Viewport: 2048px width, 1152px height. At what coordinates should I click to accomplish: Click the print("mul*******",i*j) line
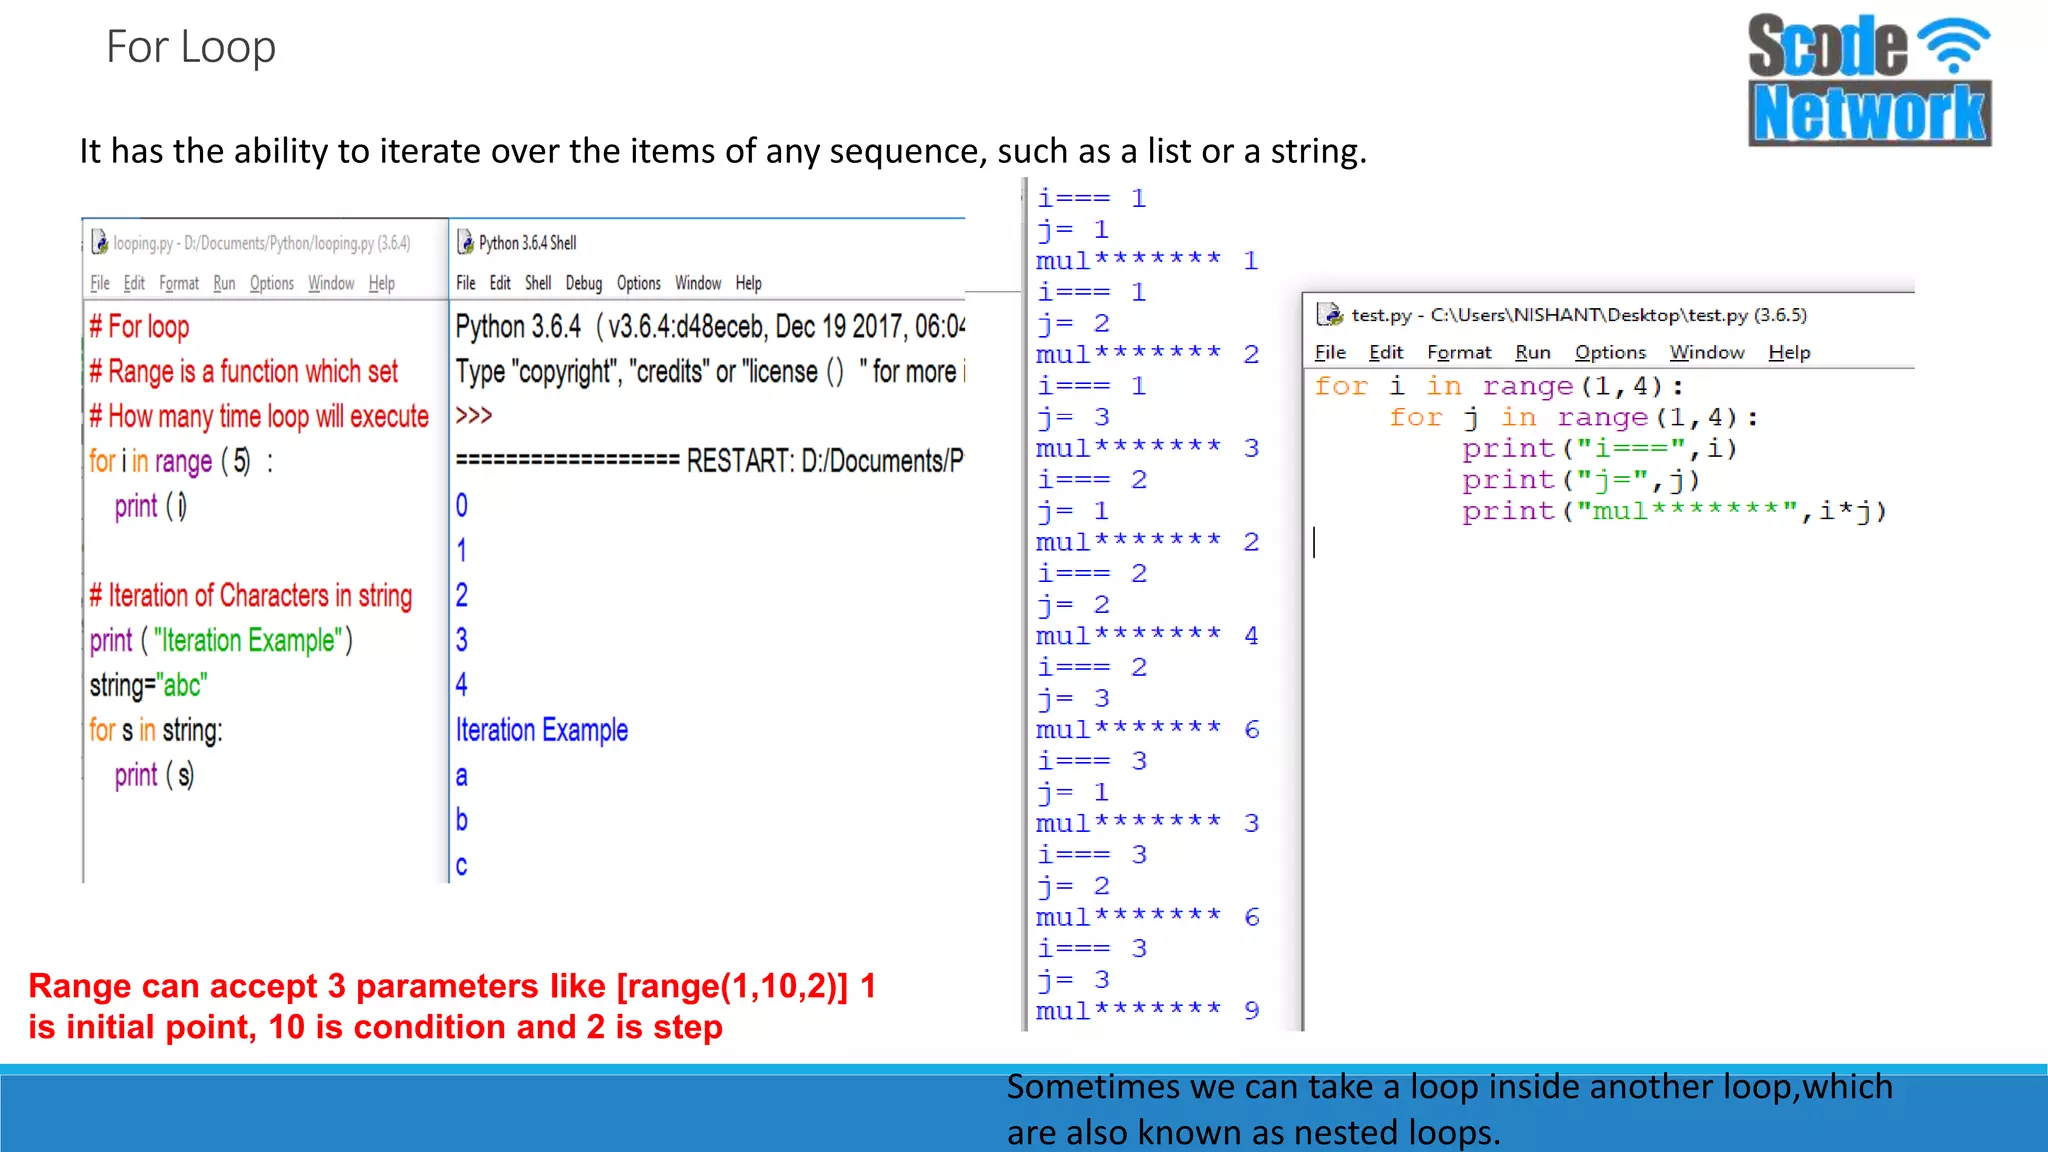click(1674, 512)
